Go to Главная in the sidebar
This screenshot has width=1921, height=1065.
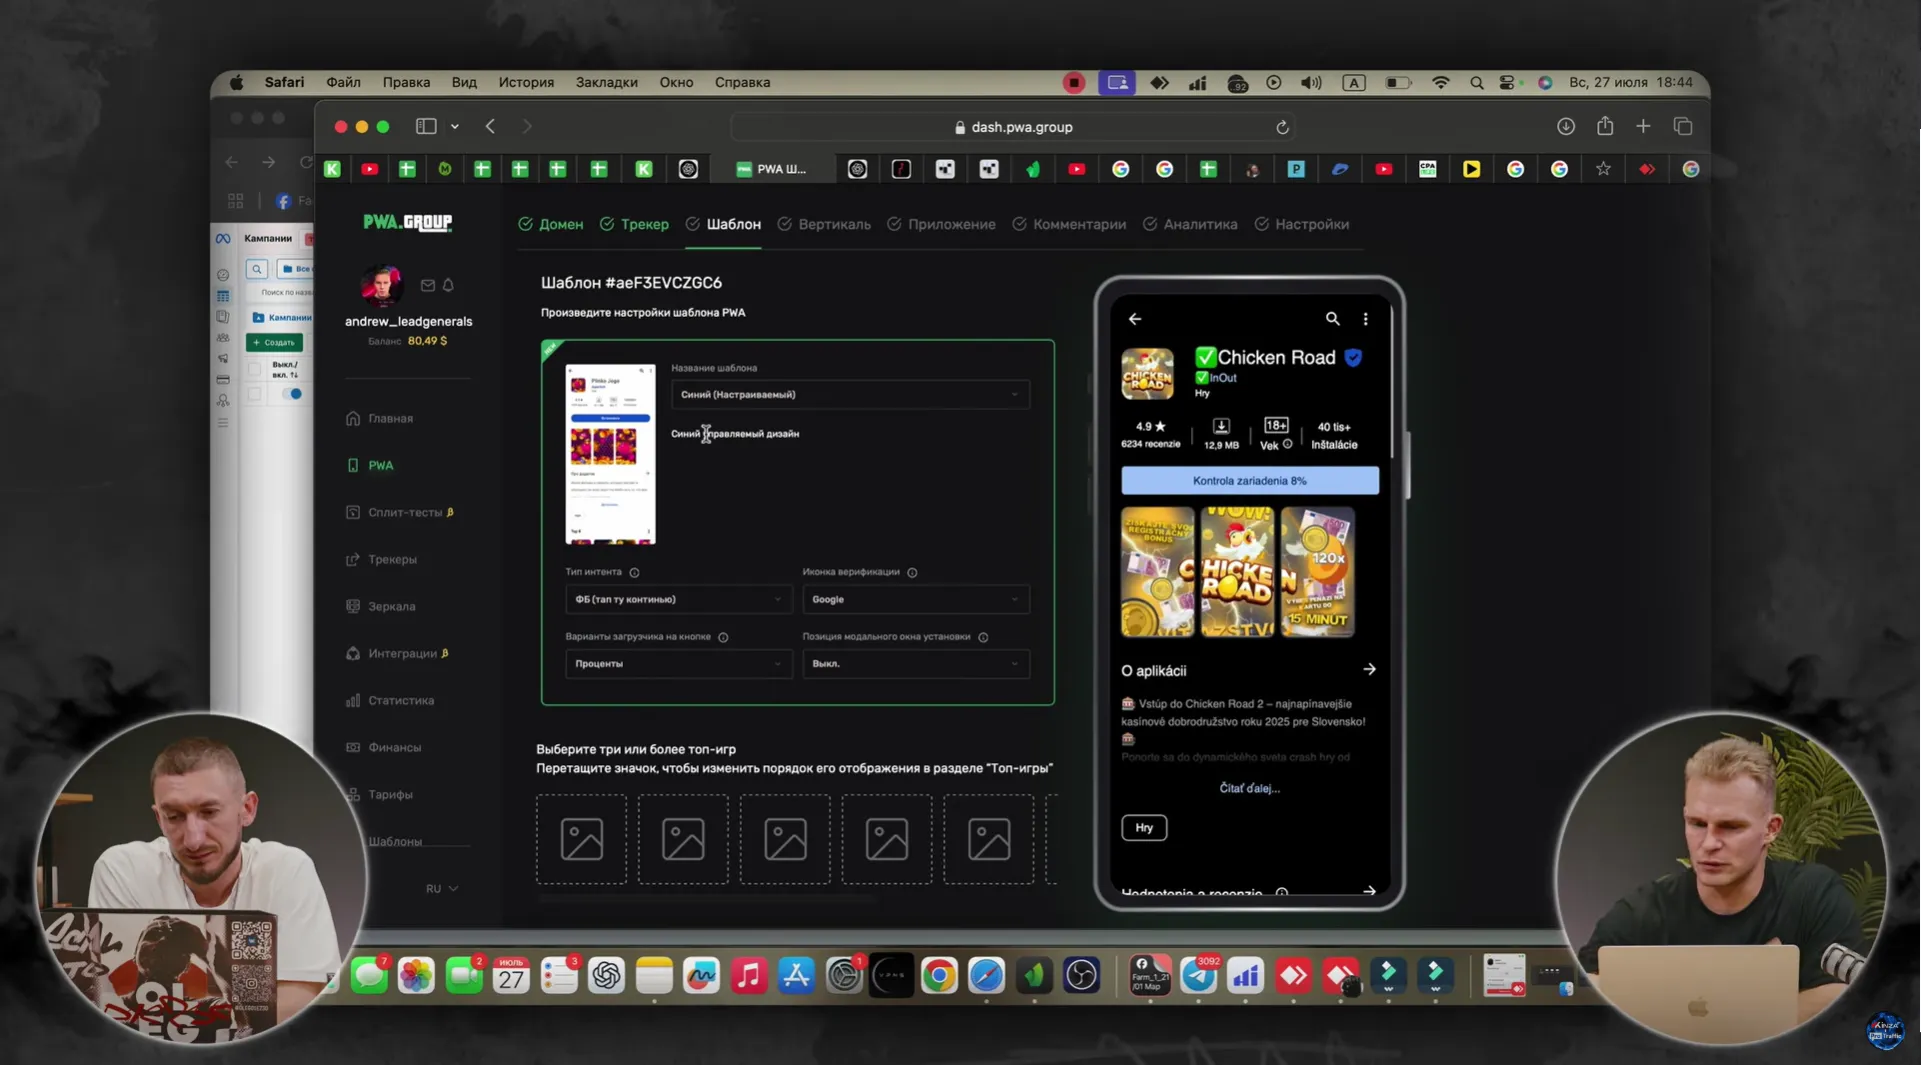tap(380, 418)
